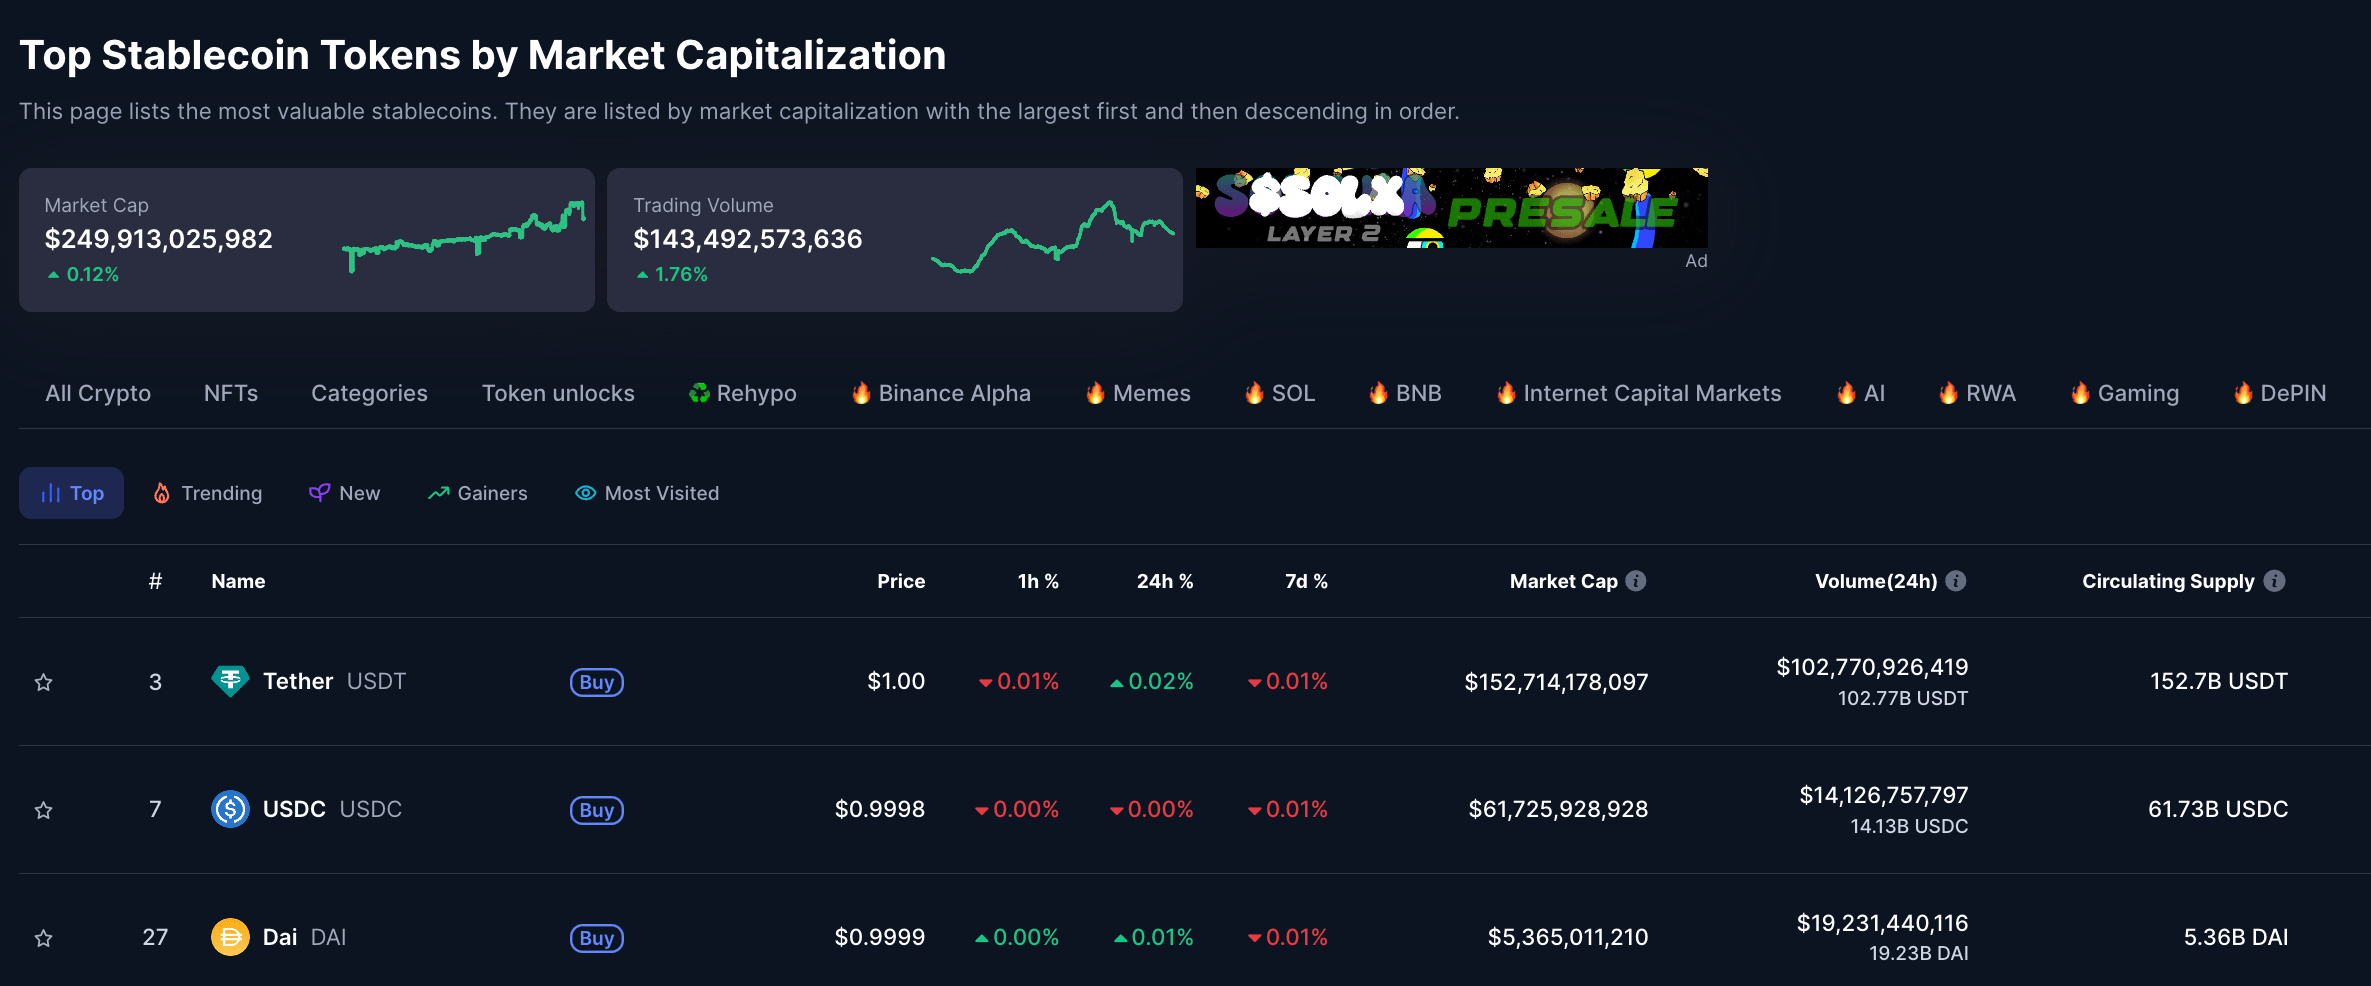The height and width of the screenshot is (986, 2371).
Task: Click the Memes flame icon
Action: 1096,393
